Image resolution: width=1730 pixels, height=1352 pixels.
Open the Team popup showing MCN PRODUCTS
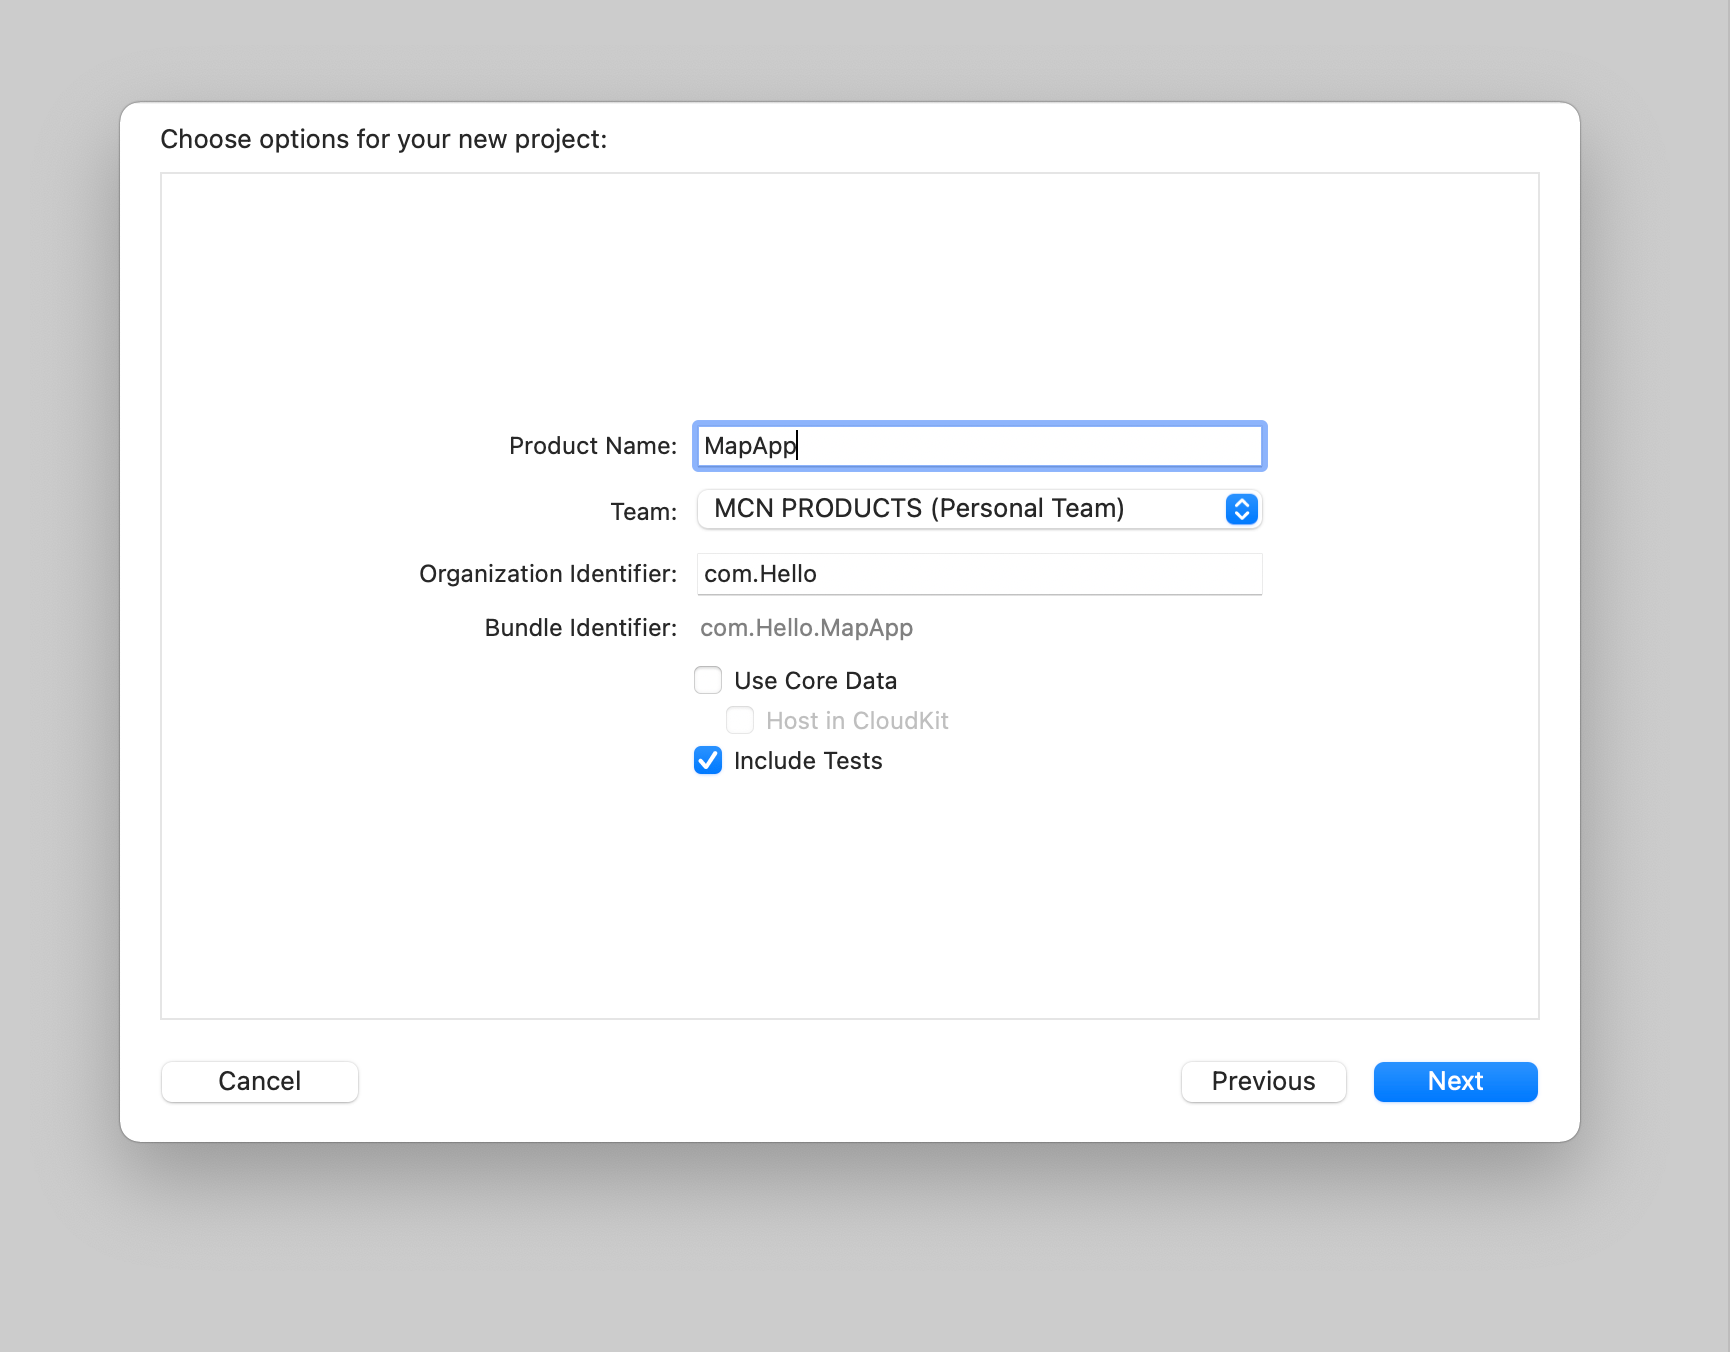tap(960, 509)
